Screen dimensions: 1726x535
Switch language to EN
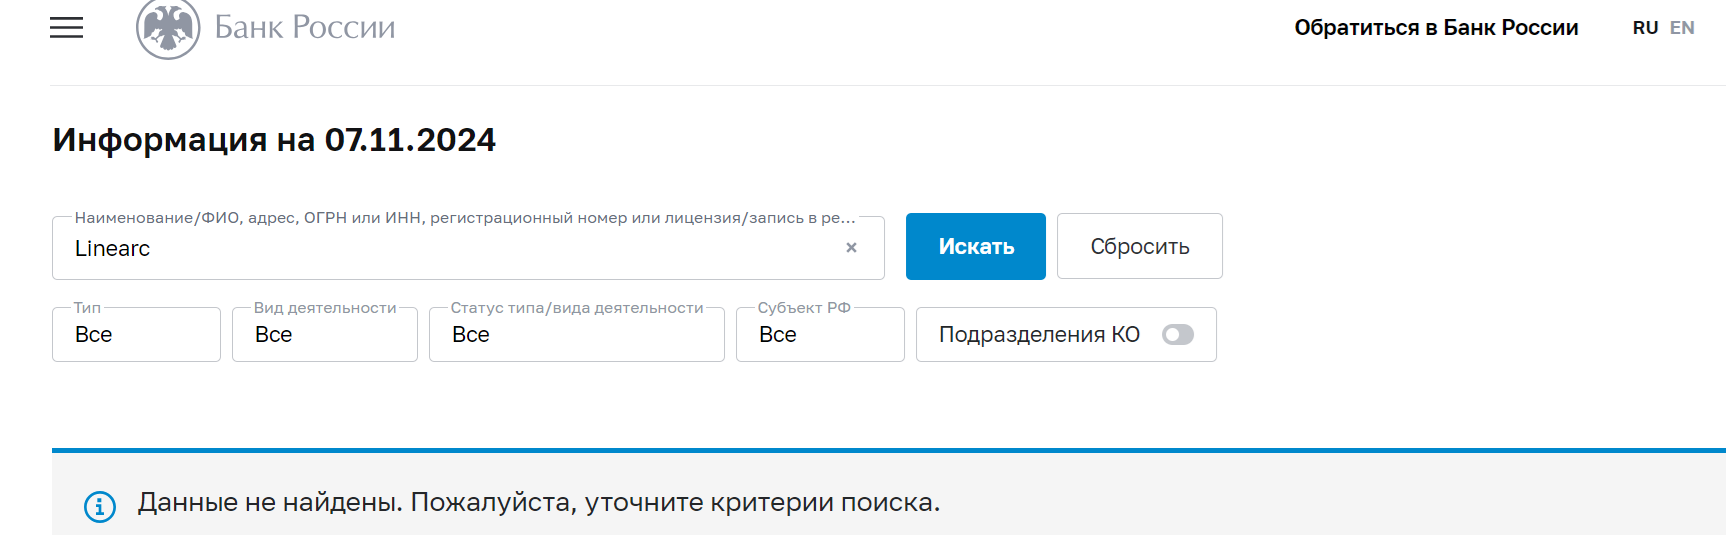pyautogui.click(x=1682, y=28)
